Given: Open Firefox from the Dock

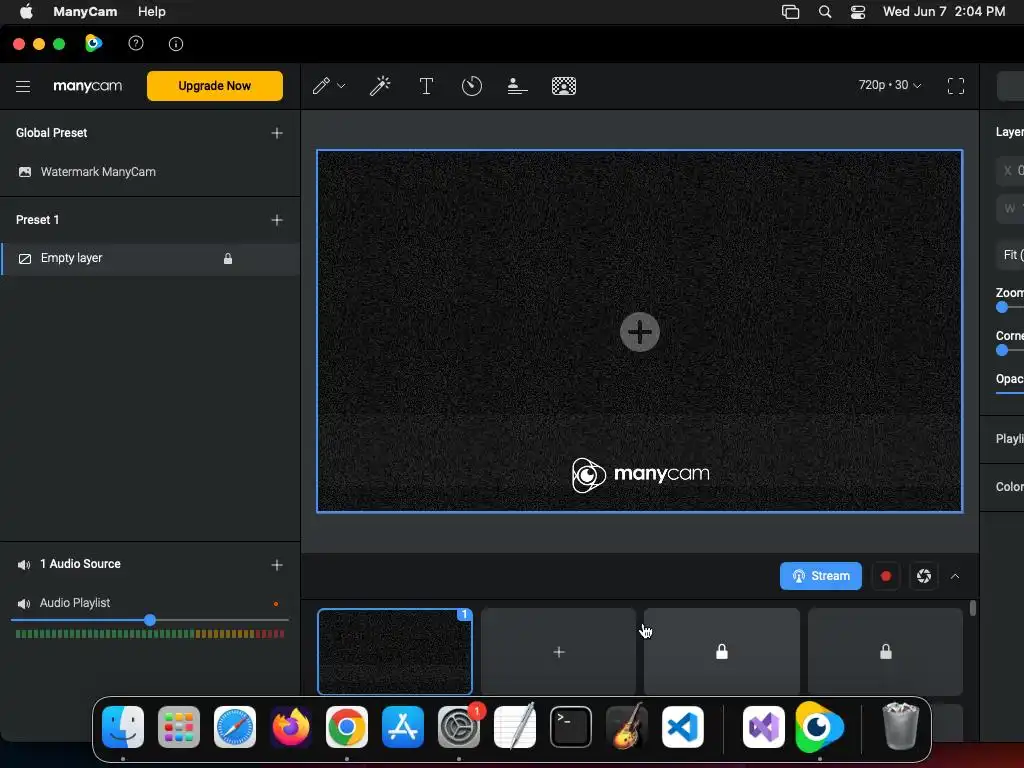Looking at the screenshot, I should (291, 727).
